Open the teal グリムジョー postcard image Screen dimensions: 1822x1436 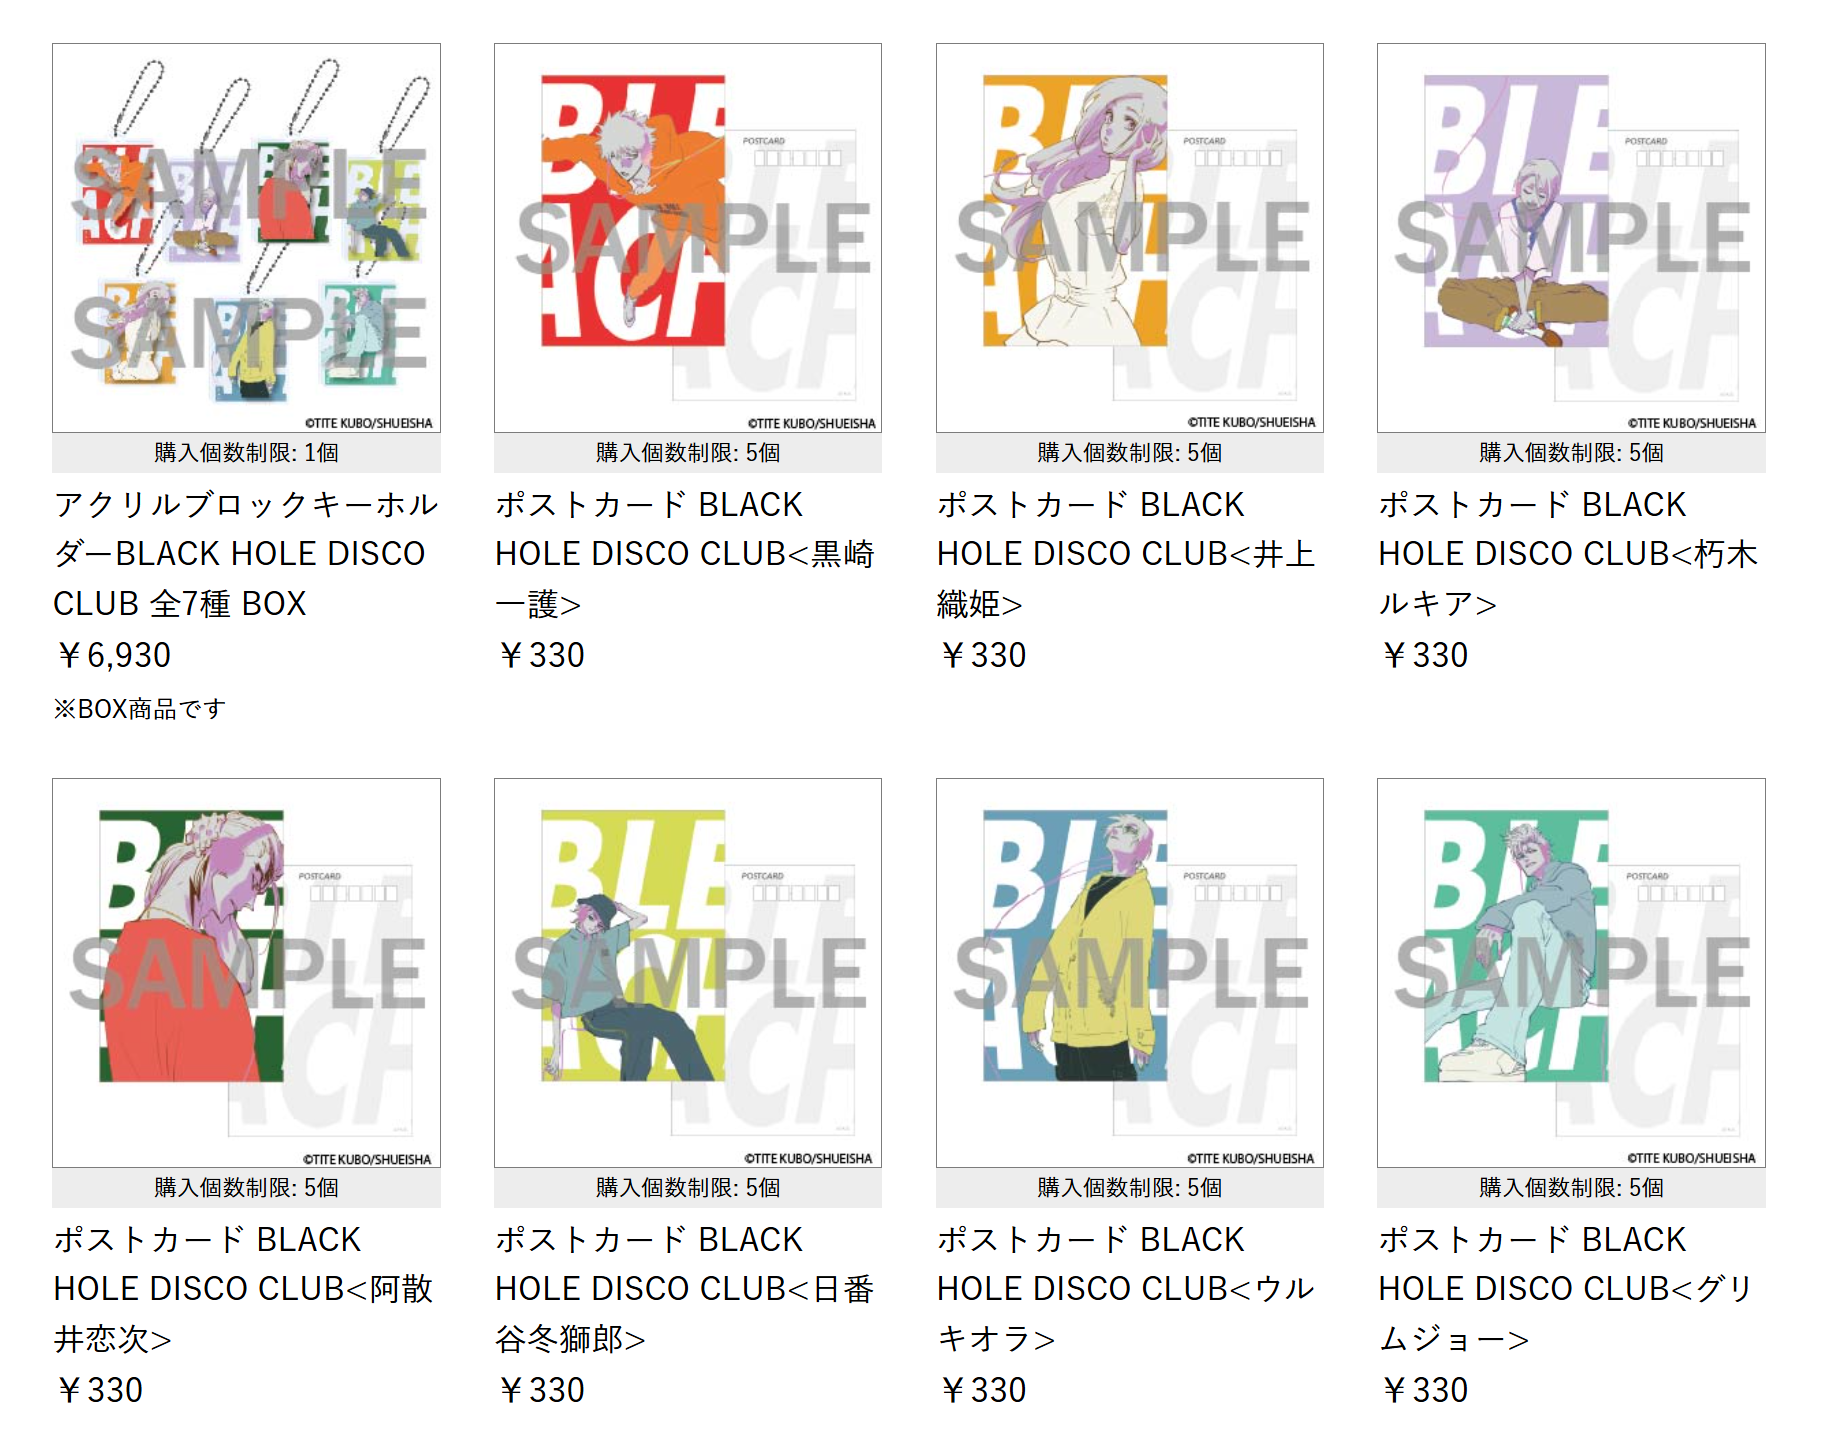pos(1571,973)
